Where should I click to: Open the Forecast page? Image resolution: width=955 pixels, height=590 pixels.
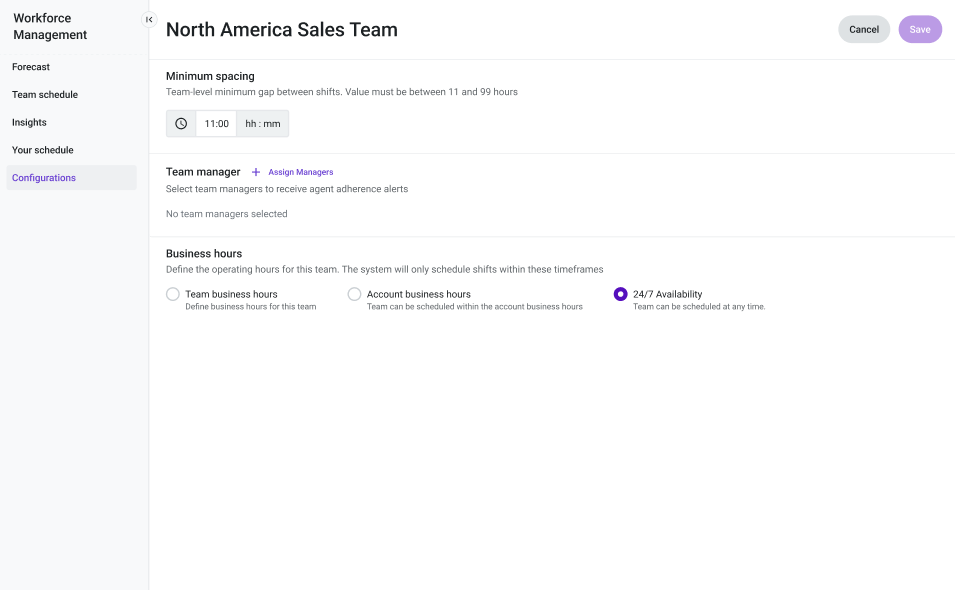click(31, 67)
